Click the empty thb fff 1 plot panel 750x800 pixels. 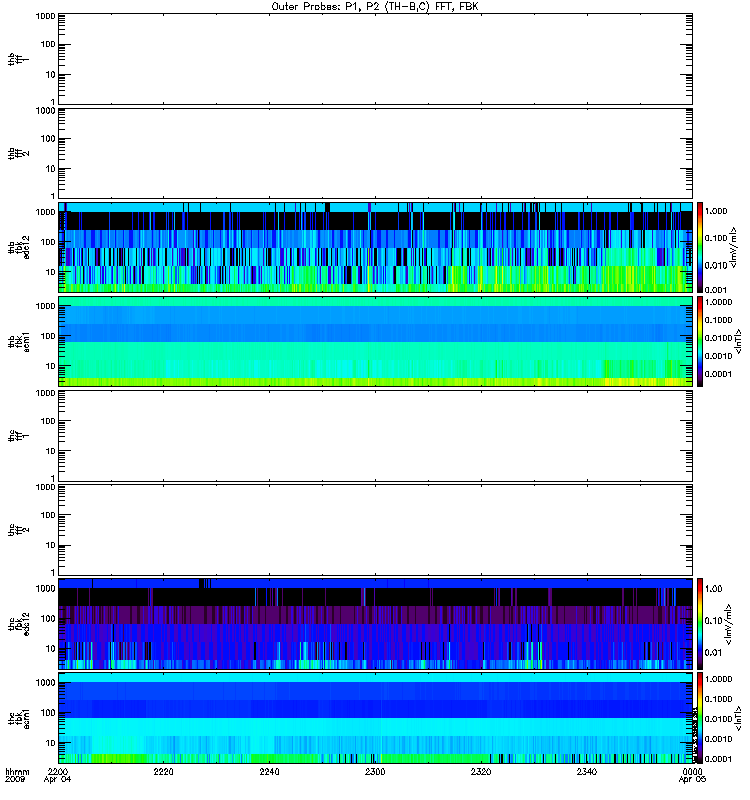pyautogui.click(x=375, y=59)
